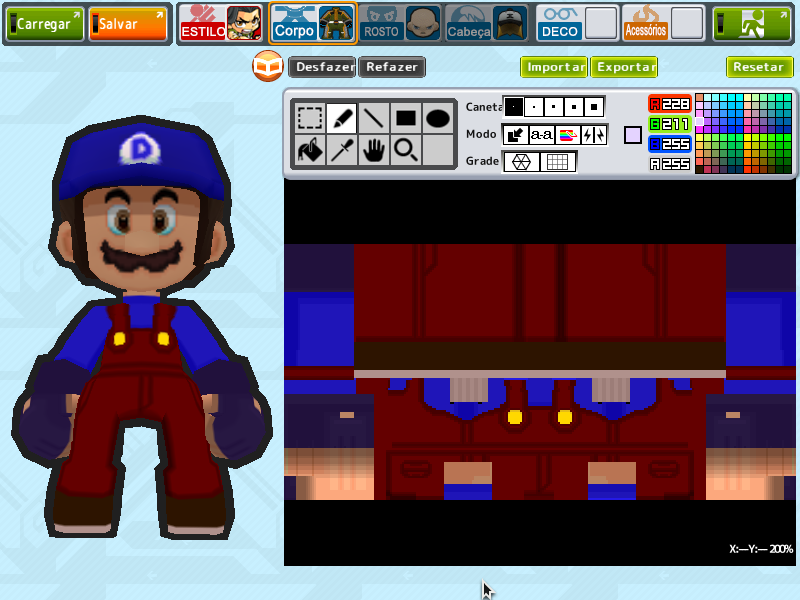Viewport: 800px width, 600px height.
Task: Select the eyedropper color picker tool
Action: [x=342, y=150]
